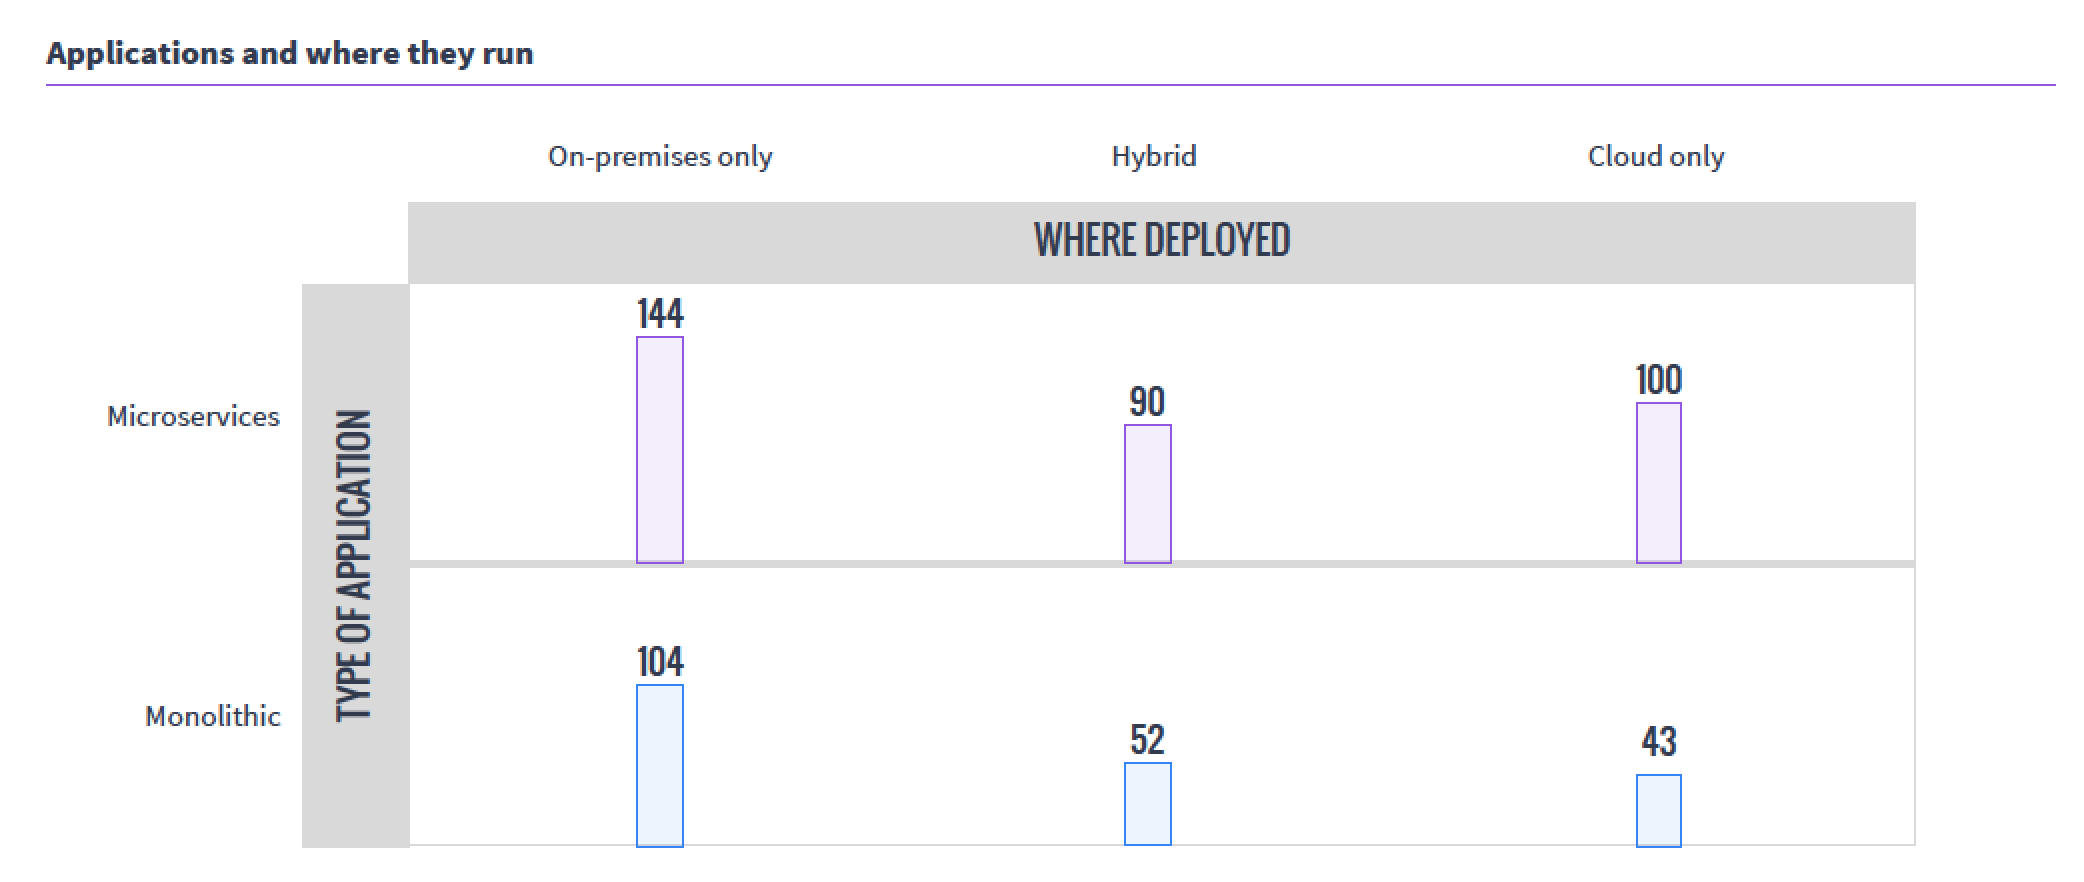Screen dimensions: 2084x882
Task: Select the 'Microservices' row label
Action: pos(193,417)
